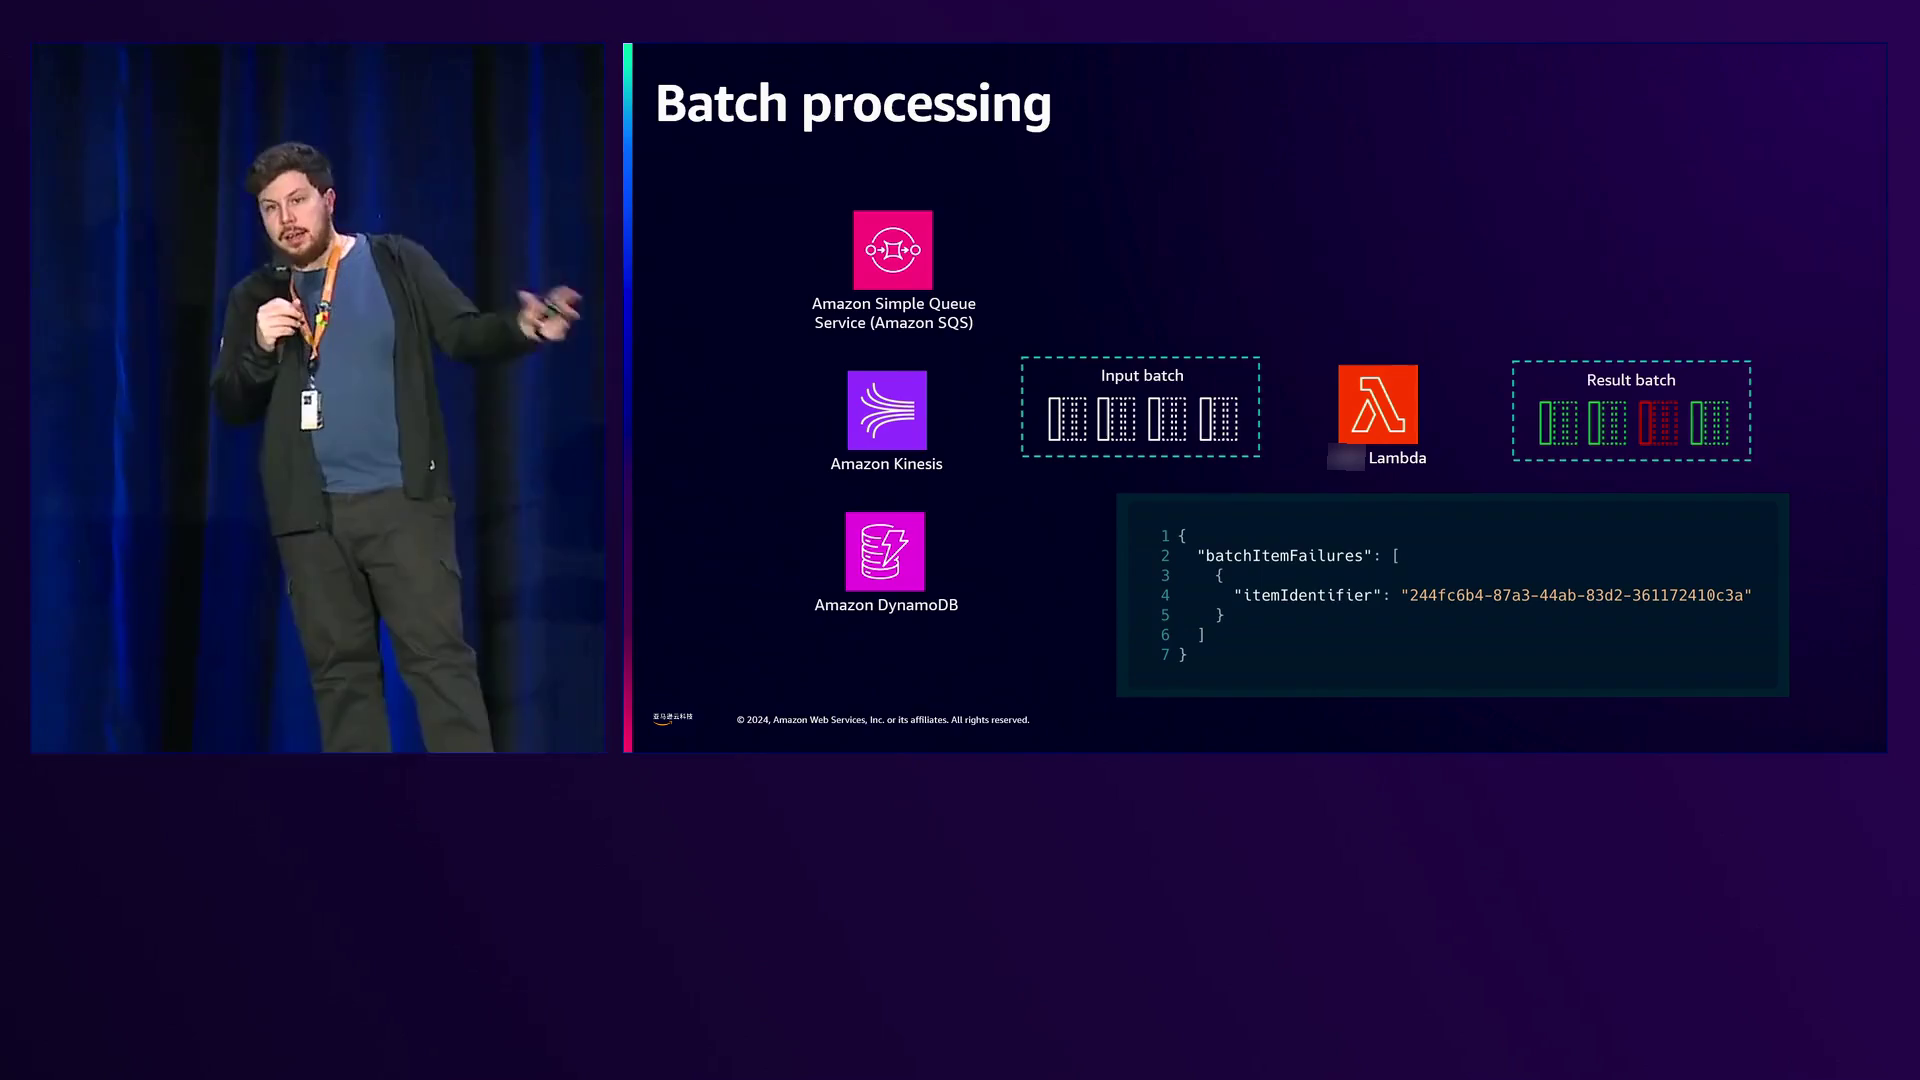Click the Amazon SQS service icon
Viewport: 1920px width, 1080px height.
click(x=892, y=250)
